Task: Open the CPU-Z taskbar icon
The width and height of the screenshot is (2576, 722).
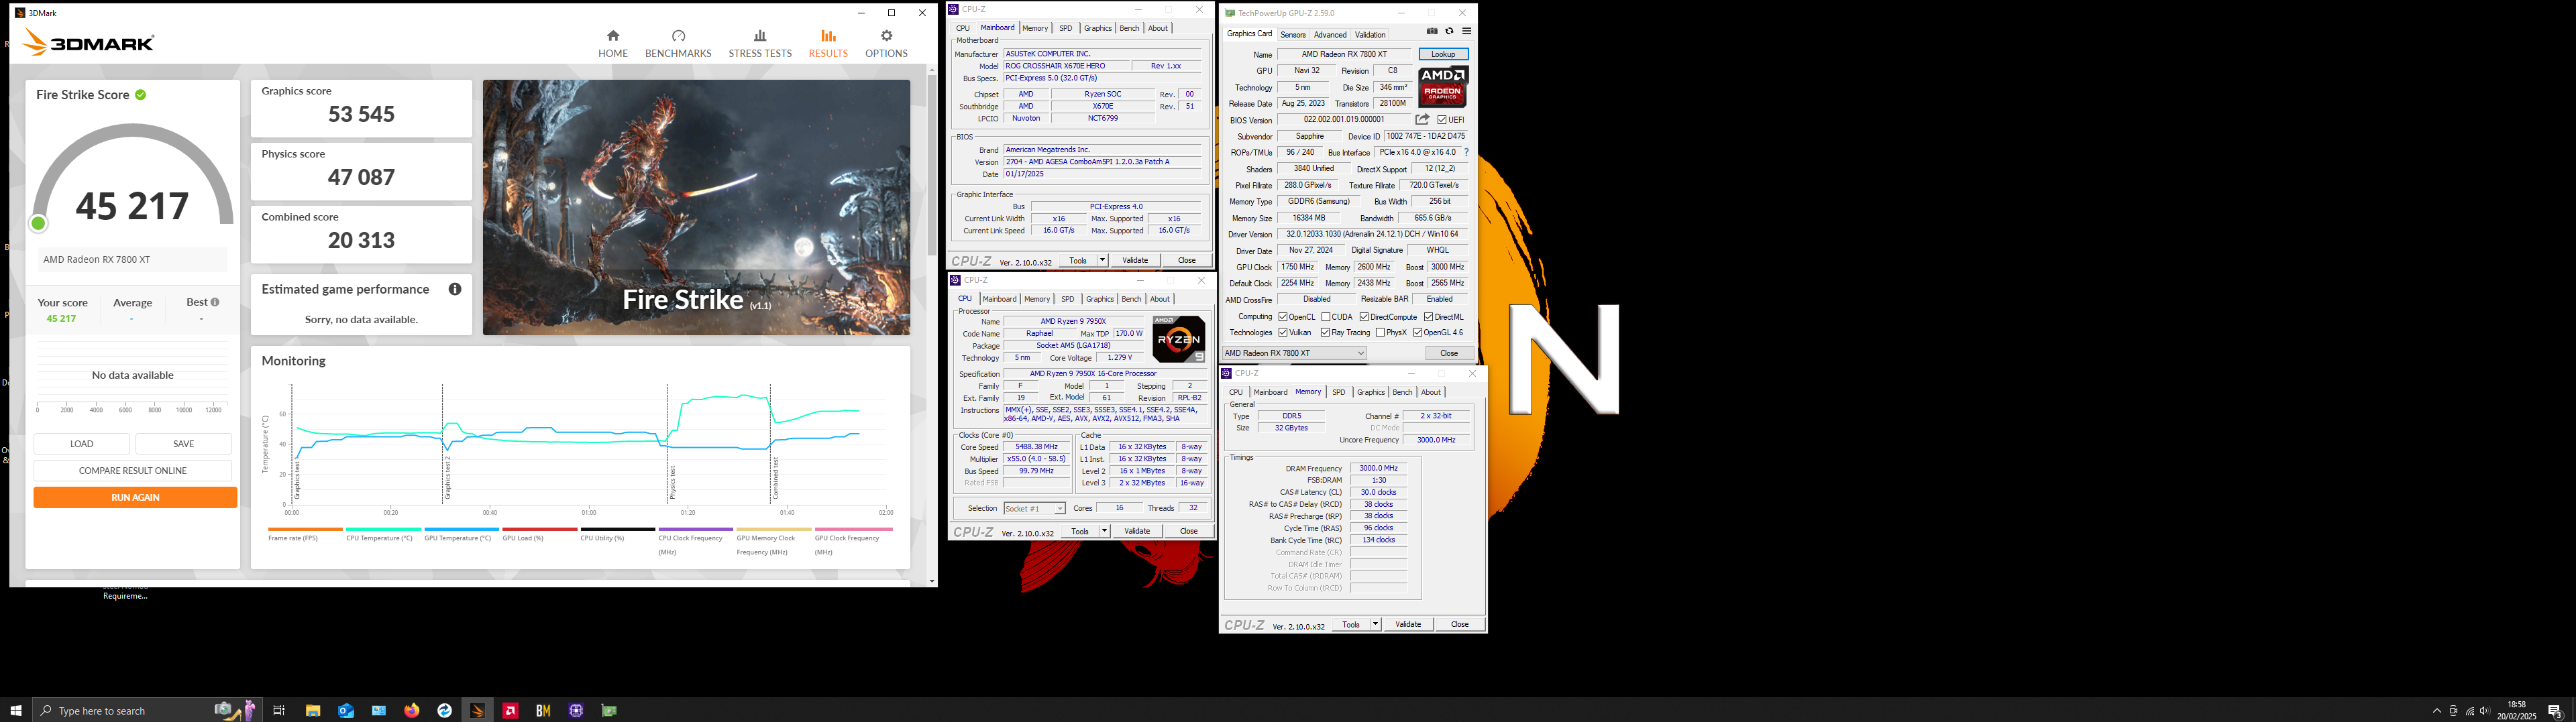Action: (576, 710)
